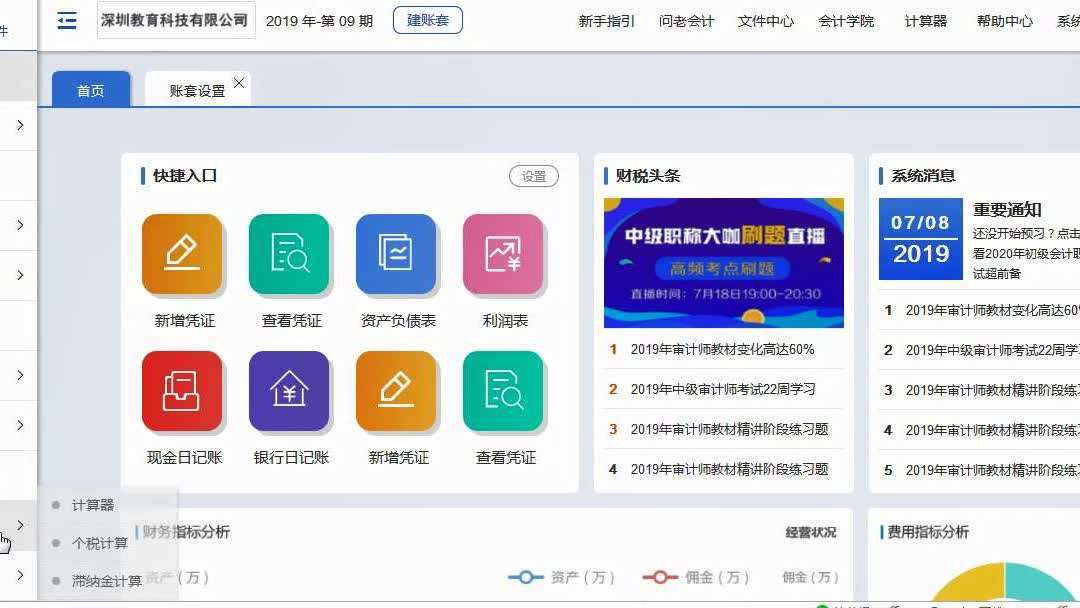Select 个税计算 from the calculator submenu
This screenshot has width=1080, height=608.
101,542
